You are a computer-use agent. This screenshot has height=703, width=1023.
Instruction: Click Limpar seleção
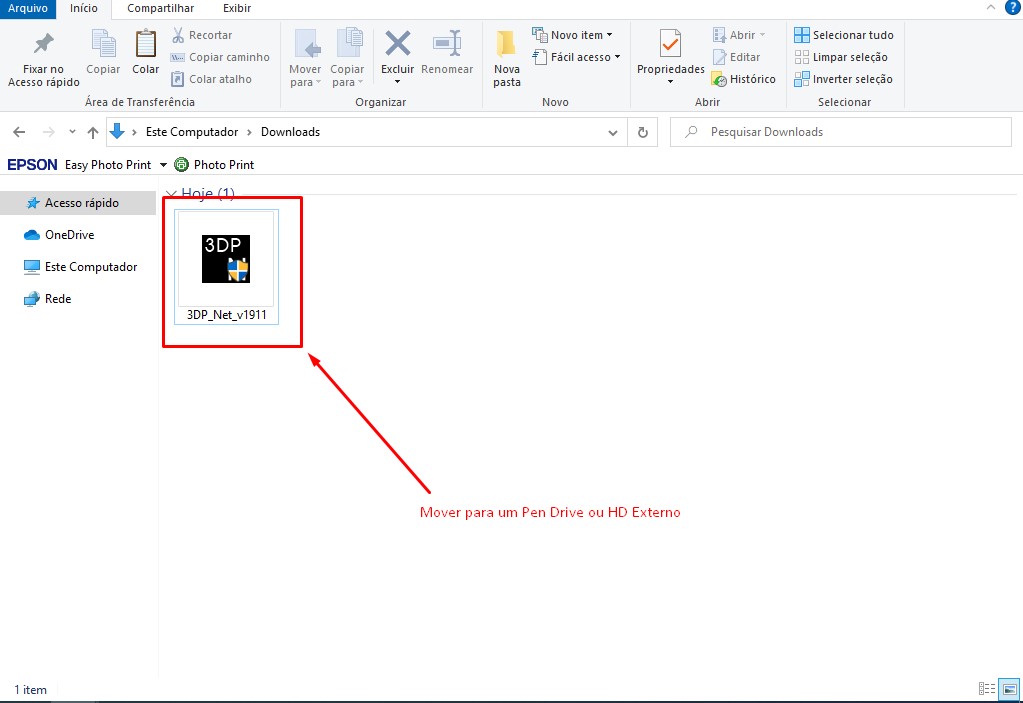tap(841, 57)
